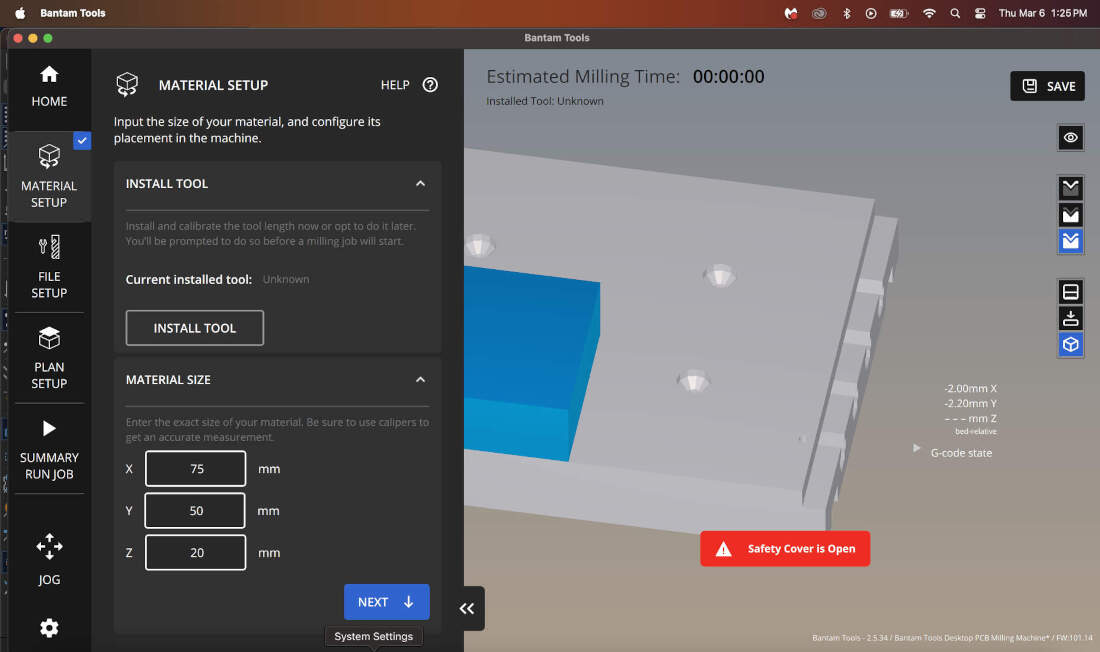
Task: Click the play circle menu bar icon
Action: click(x=871, y=13)
